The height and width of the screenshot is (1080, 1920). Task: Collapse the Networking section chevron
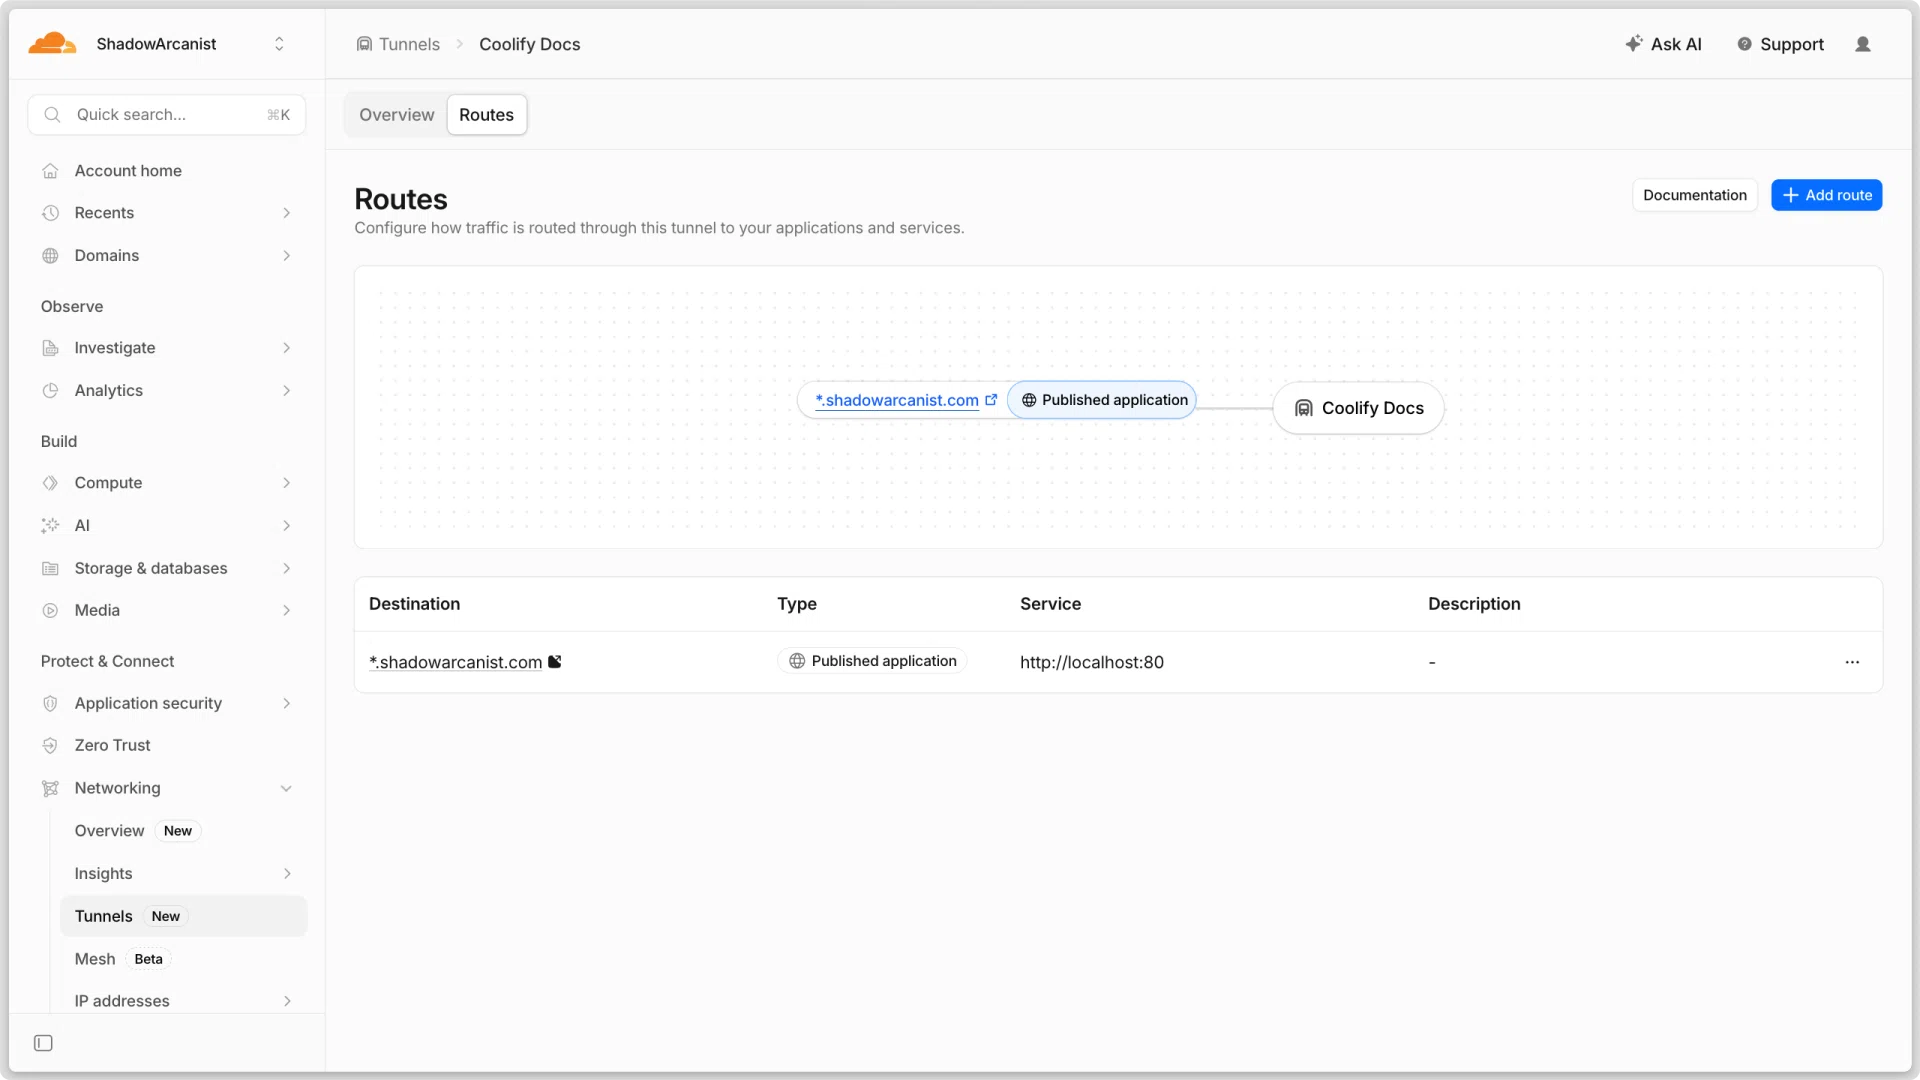pos(287,789)
